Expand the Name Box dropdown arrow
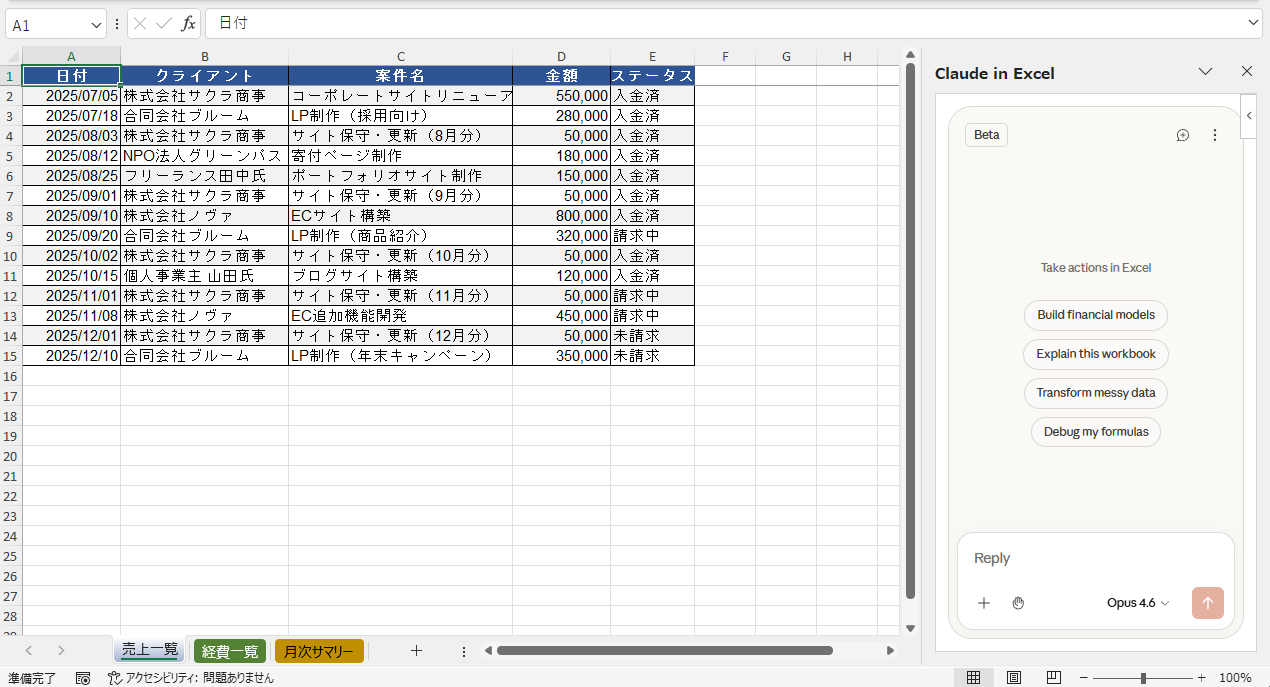 tap(96, 25)
